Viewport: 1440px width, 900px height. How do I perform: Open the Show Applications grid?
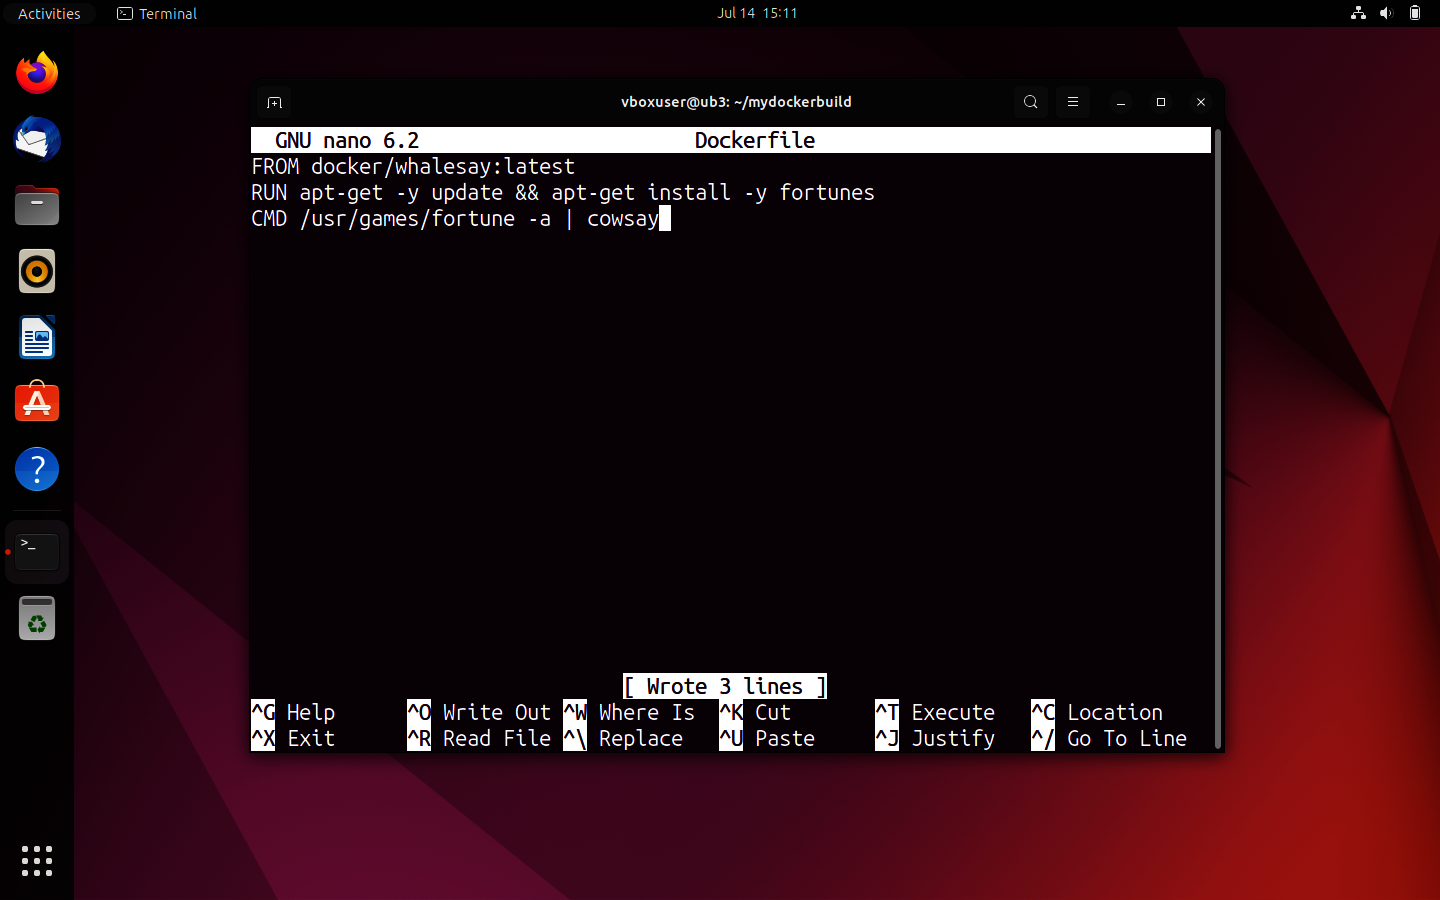(x=36, y=861)
